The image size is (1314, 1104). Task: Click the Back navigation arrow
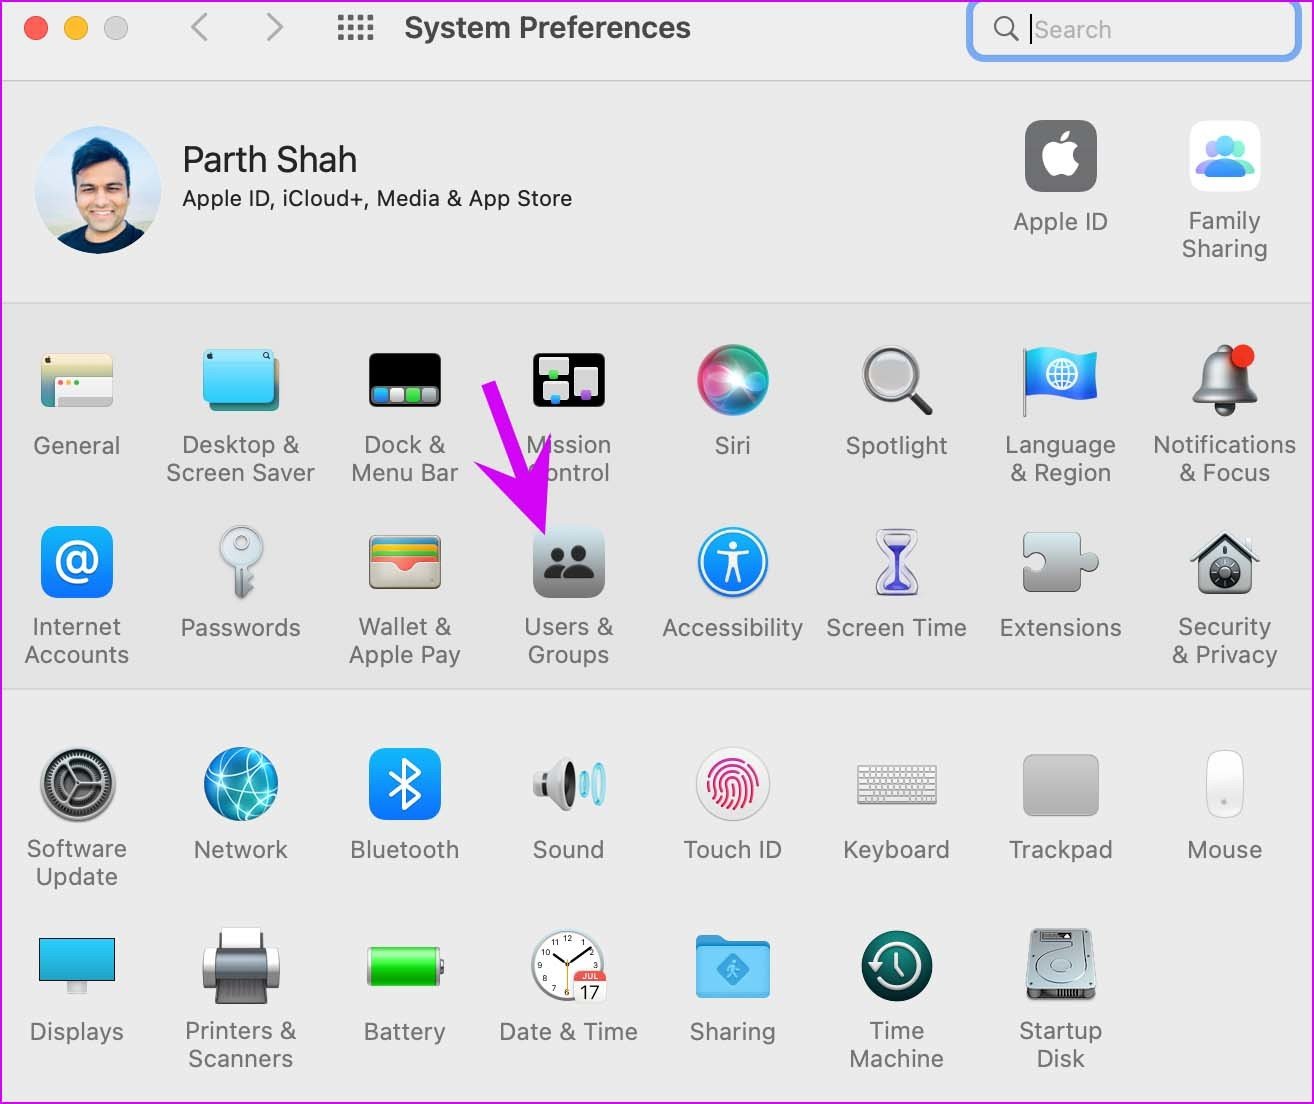(x=200, y=28)
